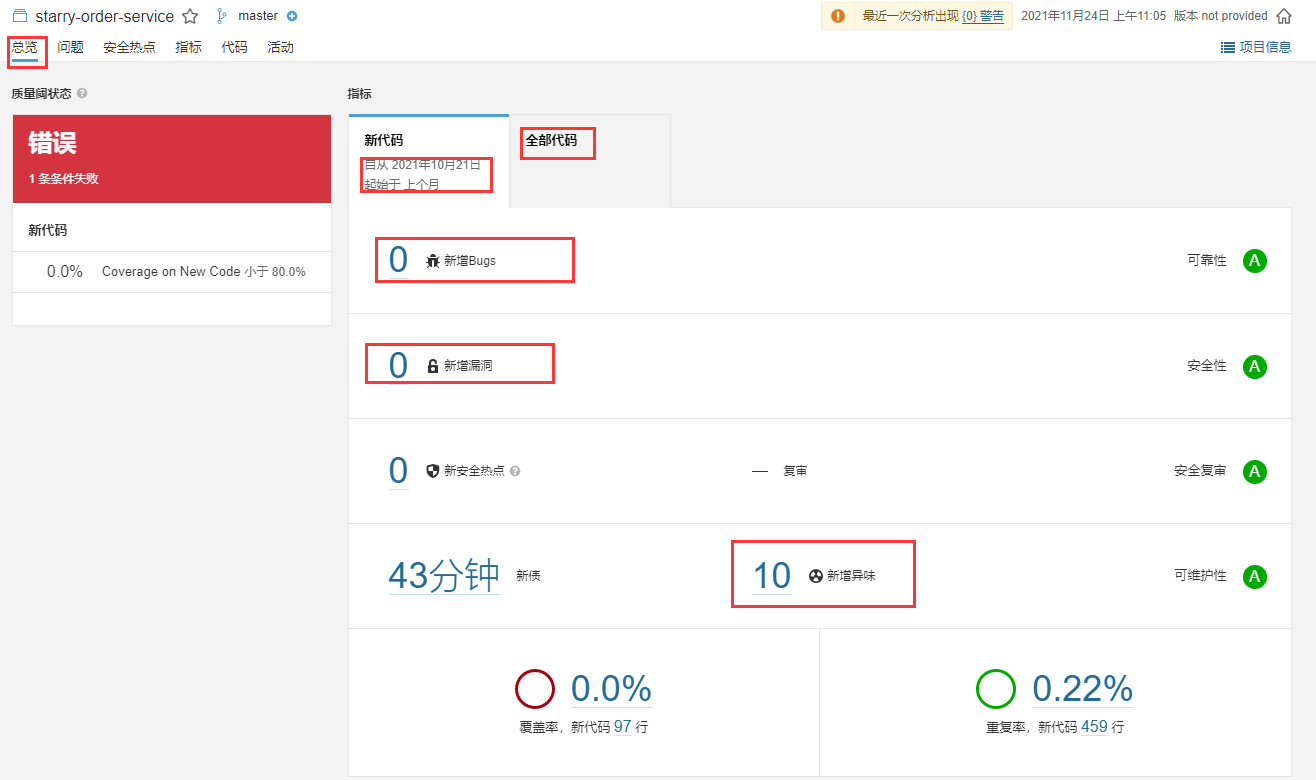Viewport: 1316px width, 780px height.
Task: Switch to the 指标 navigation tab
Action: point(188,47)
